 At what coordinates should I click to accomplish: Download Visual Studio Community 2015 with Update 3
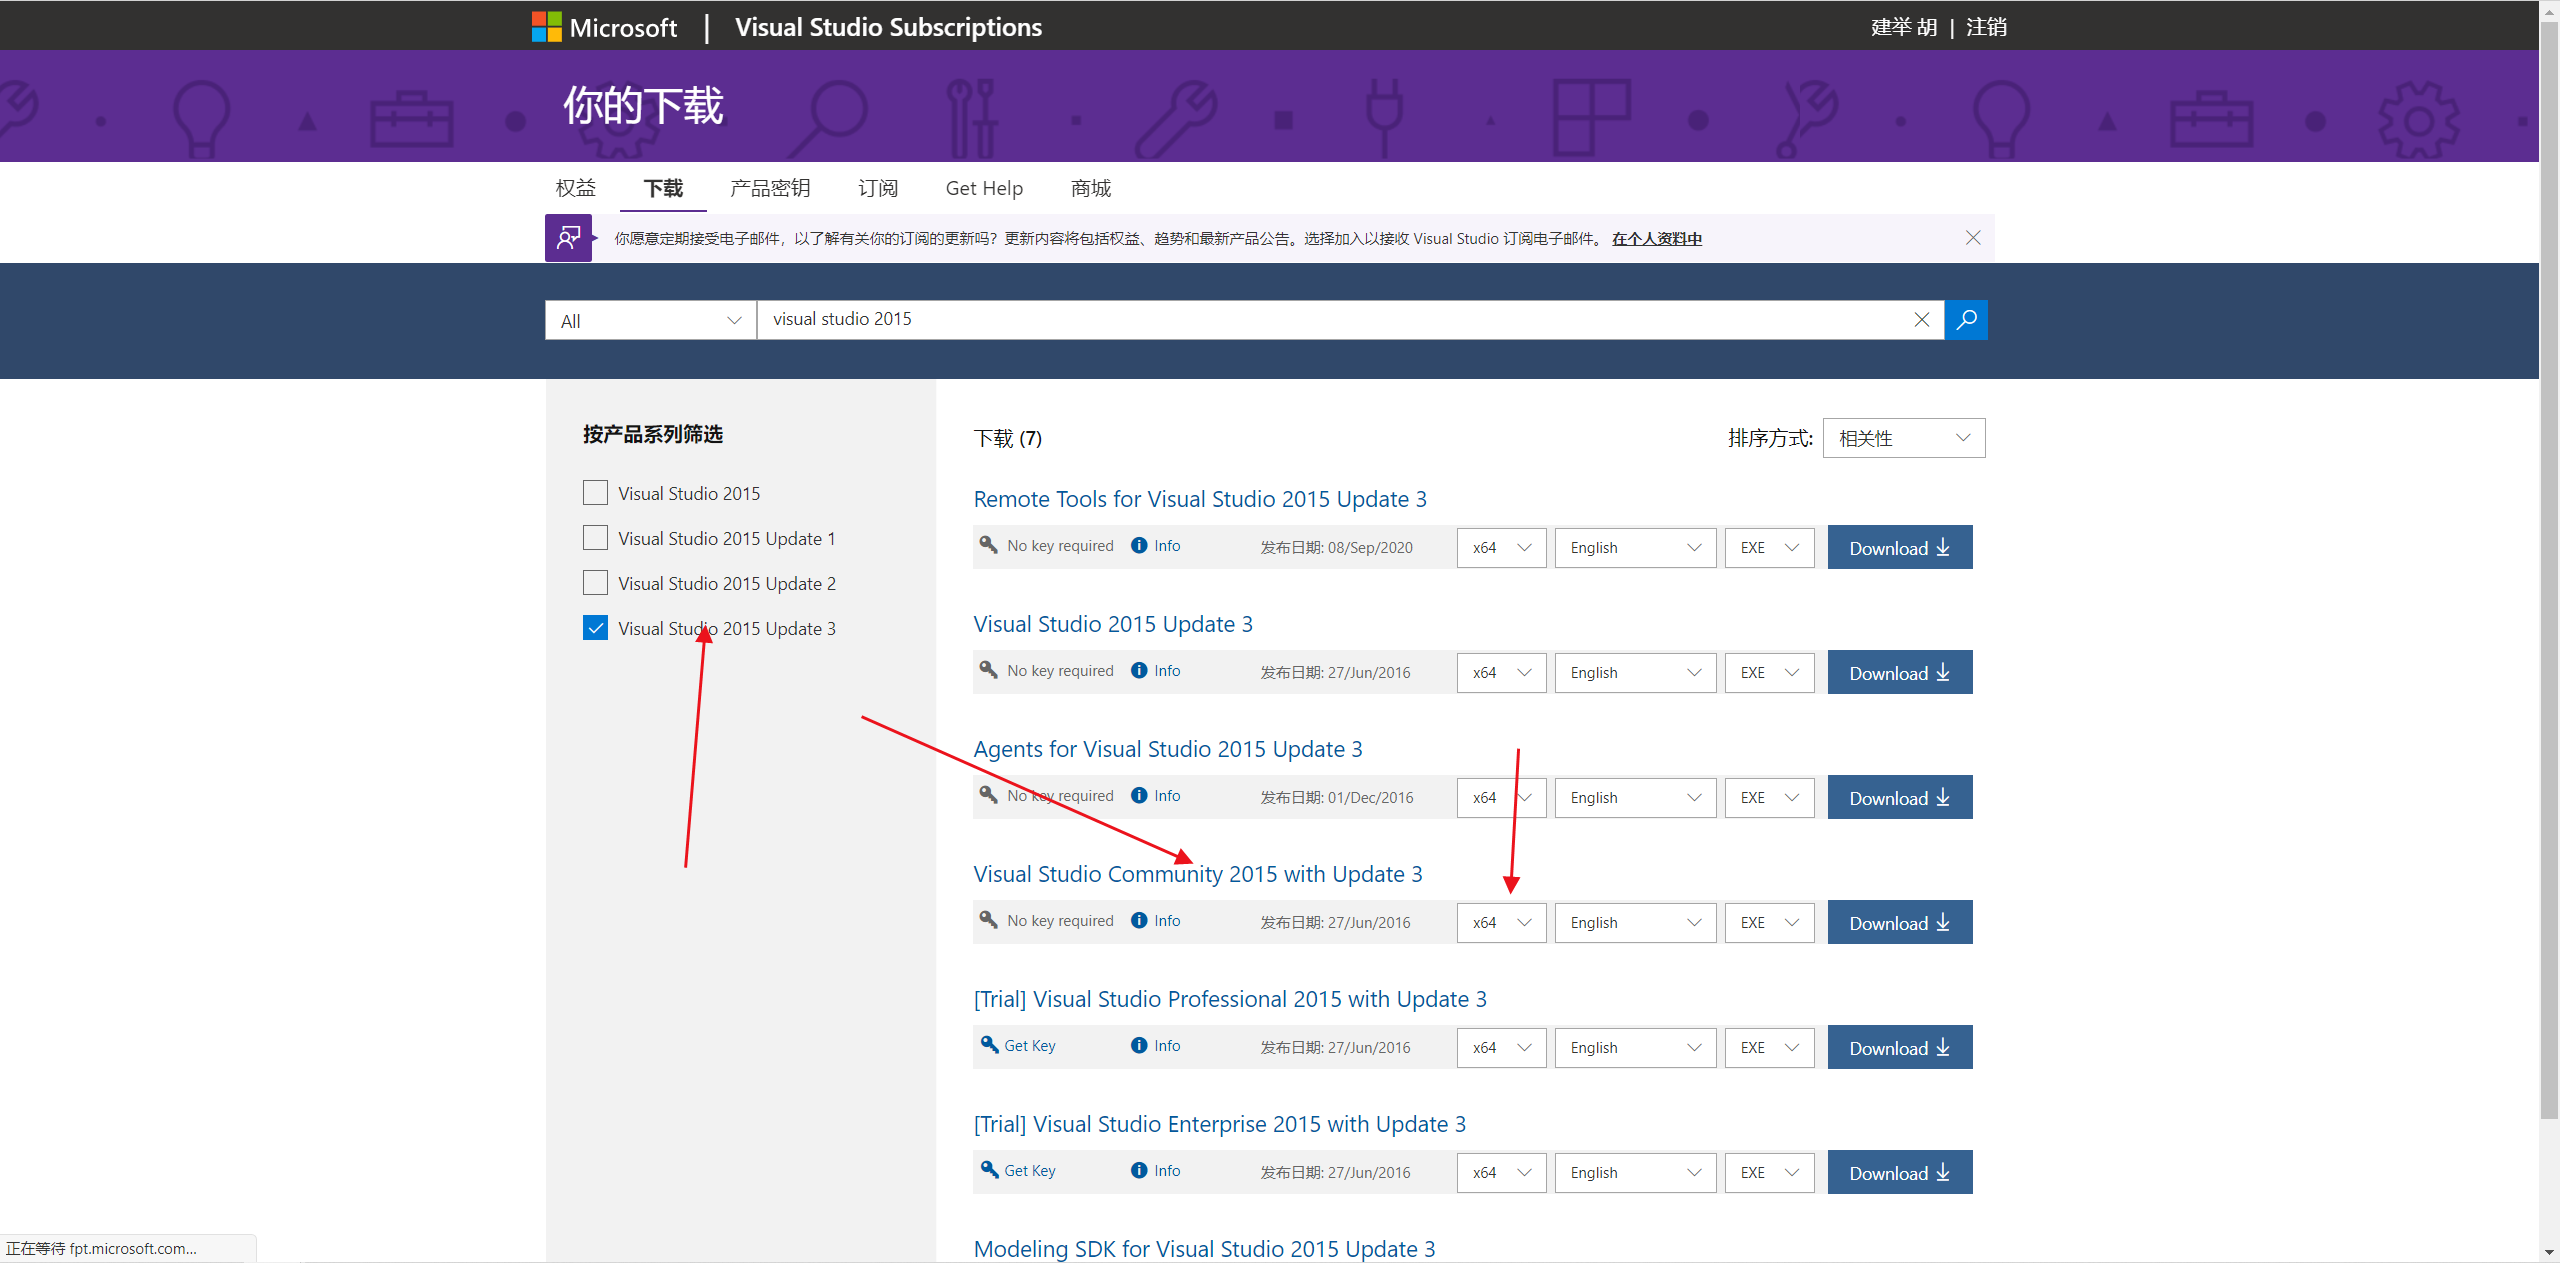pyautogui.click(x=1899, y=923)
